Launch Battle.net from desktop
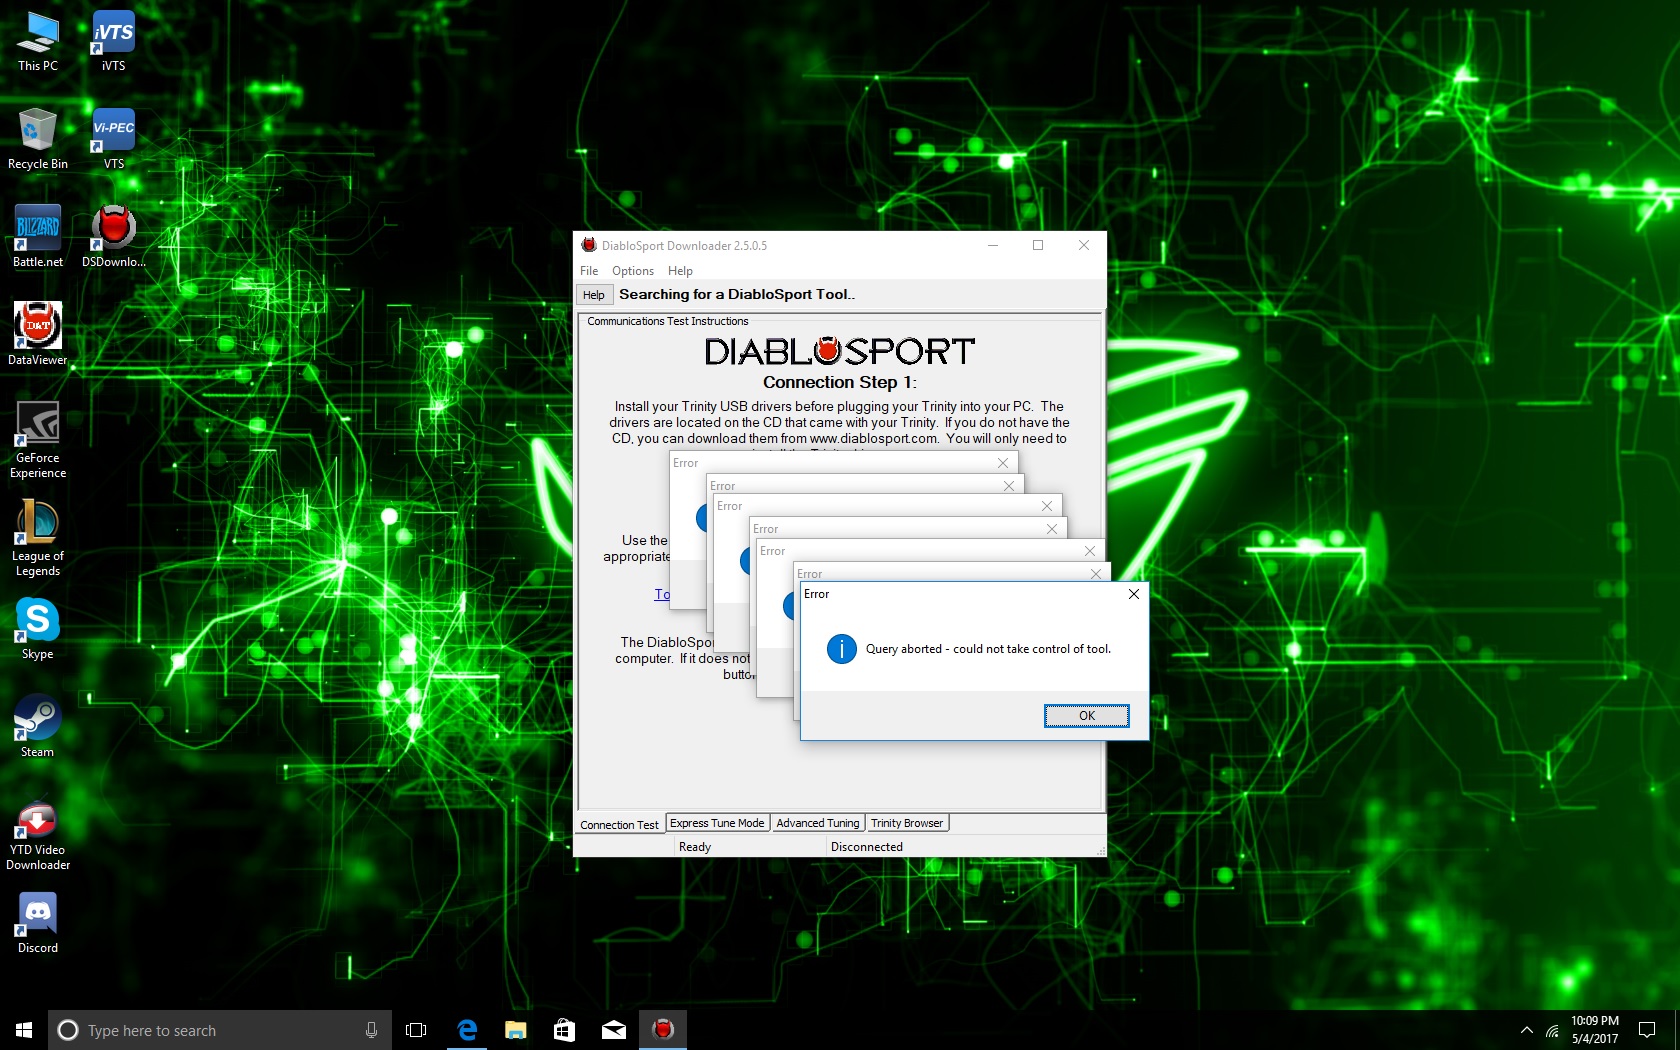This screenshot has height=1050, width=1680. [x=38, y=237]
